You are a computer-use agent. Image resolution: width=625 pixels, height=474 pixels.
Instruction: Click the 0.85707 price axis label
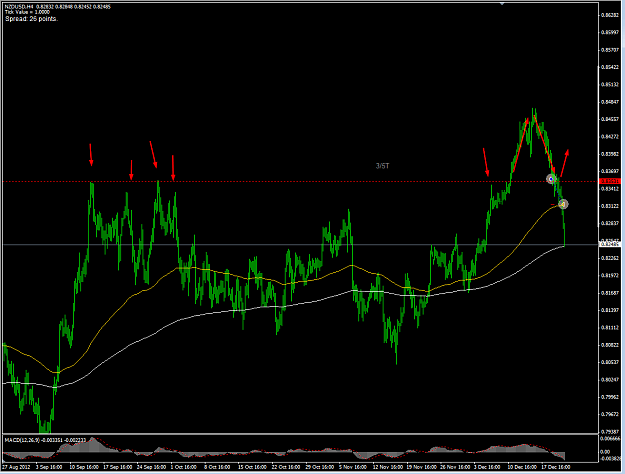pos(610,50)
